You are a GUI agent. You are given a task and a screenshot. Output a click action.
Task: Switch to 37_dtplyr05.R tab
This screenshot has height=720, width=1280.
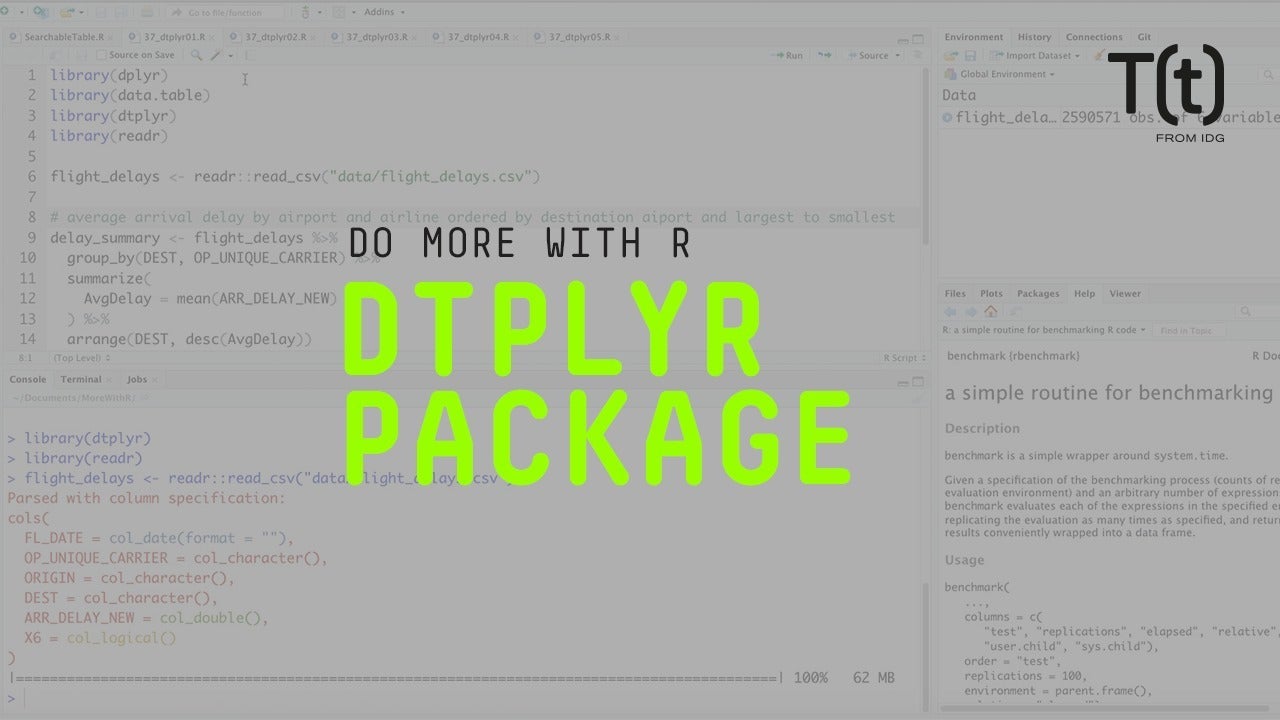pyautogui.click(x=578, y=37)
